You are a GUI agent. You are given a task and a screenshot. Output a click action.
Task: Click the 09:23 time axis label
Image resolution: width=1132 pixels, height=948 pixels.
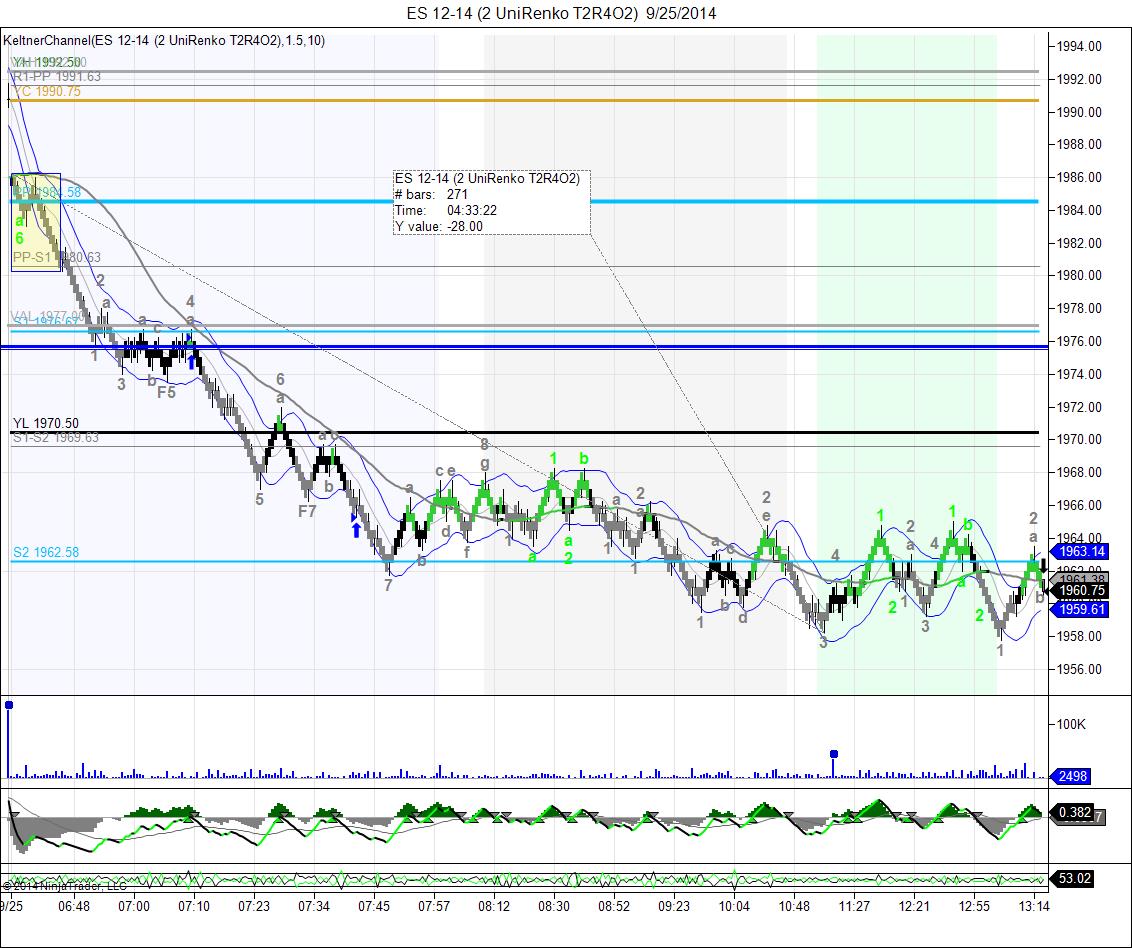[674, 905]
